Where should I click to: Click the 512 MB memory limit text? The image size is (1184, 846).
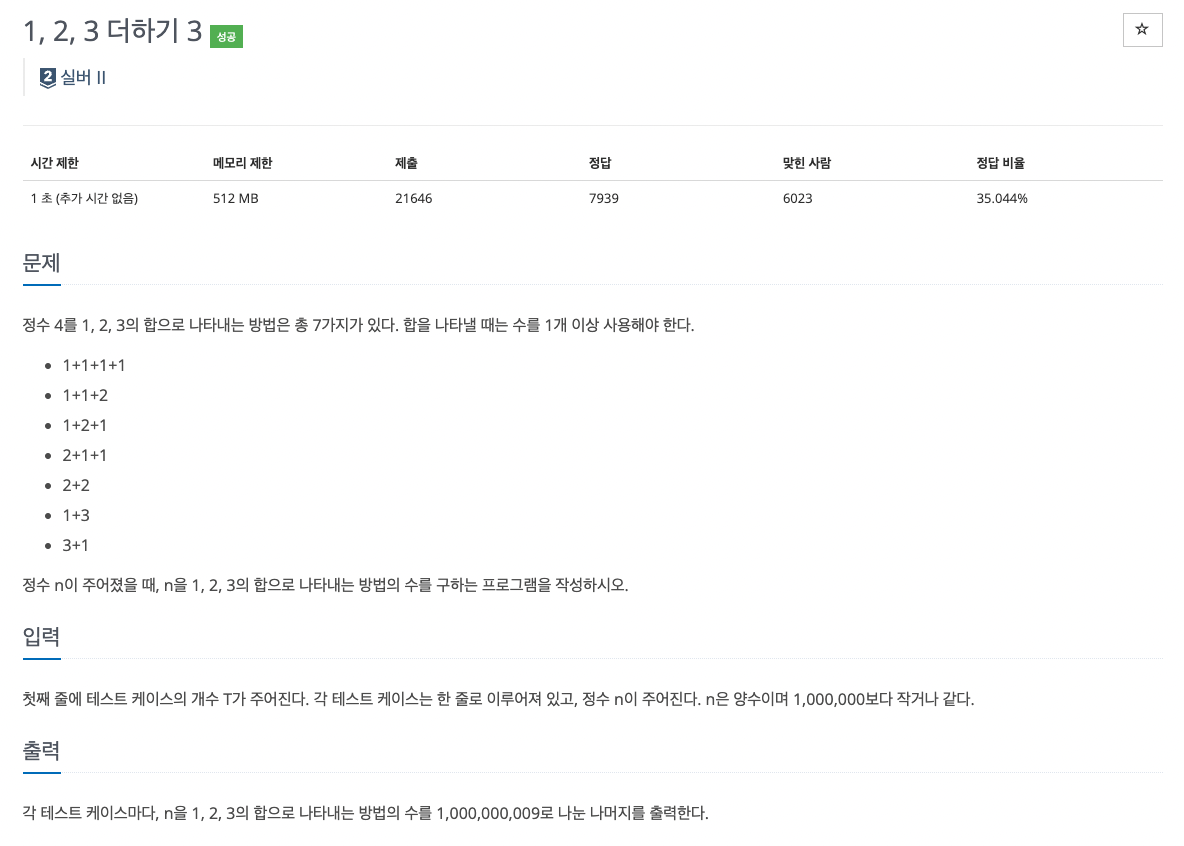(x=235, y=198)
